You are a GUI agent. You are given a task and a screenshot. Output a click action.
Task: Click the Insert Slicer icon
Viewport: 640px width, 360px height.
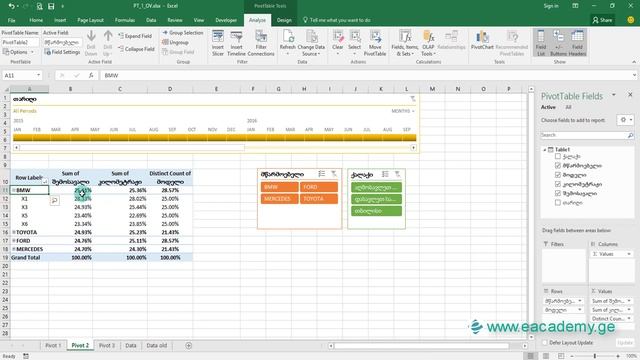click(x=218, y=43)
